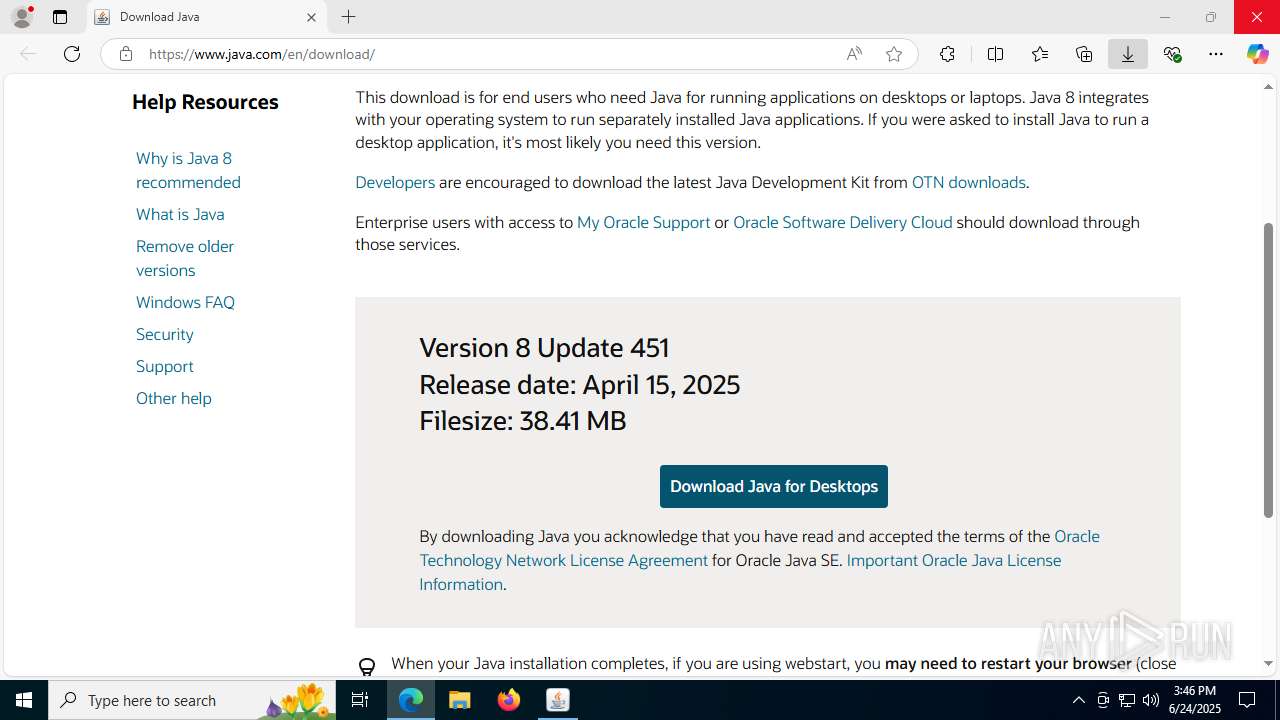Follow the OTN downloads link
Viewport: 1280px width, 720px height.
(x=968, y=182)
